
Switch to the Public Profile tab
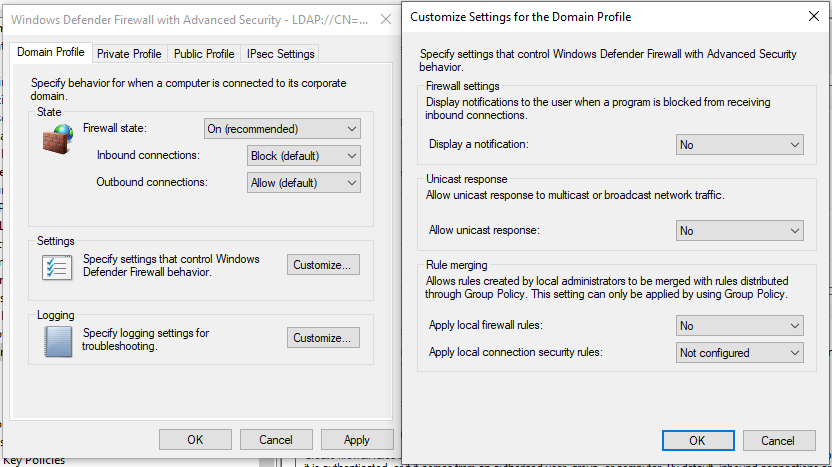204,54
